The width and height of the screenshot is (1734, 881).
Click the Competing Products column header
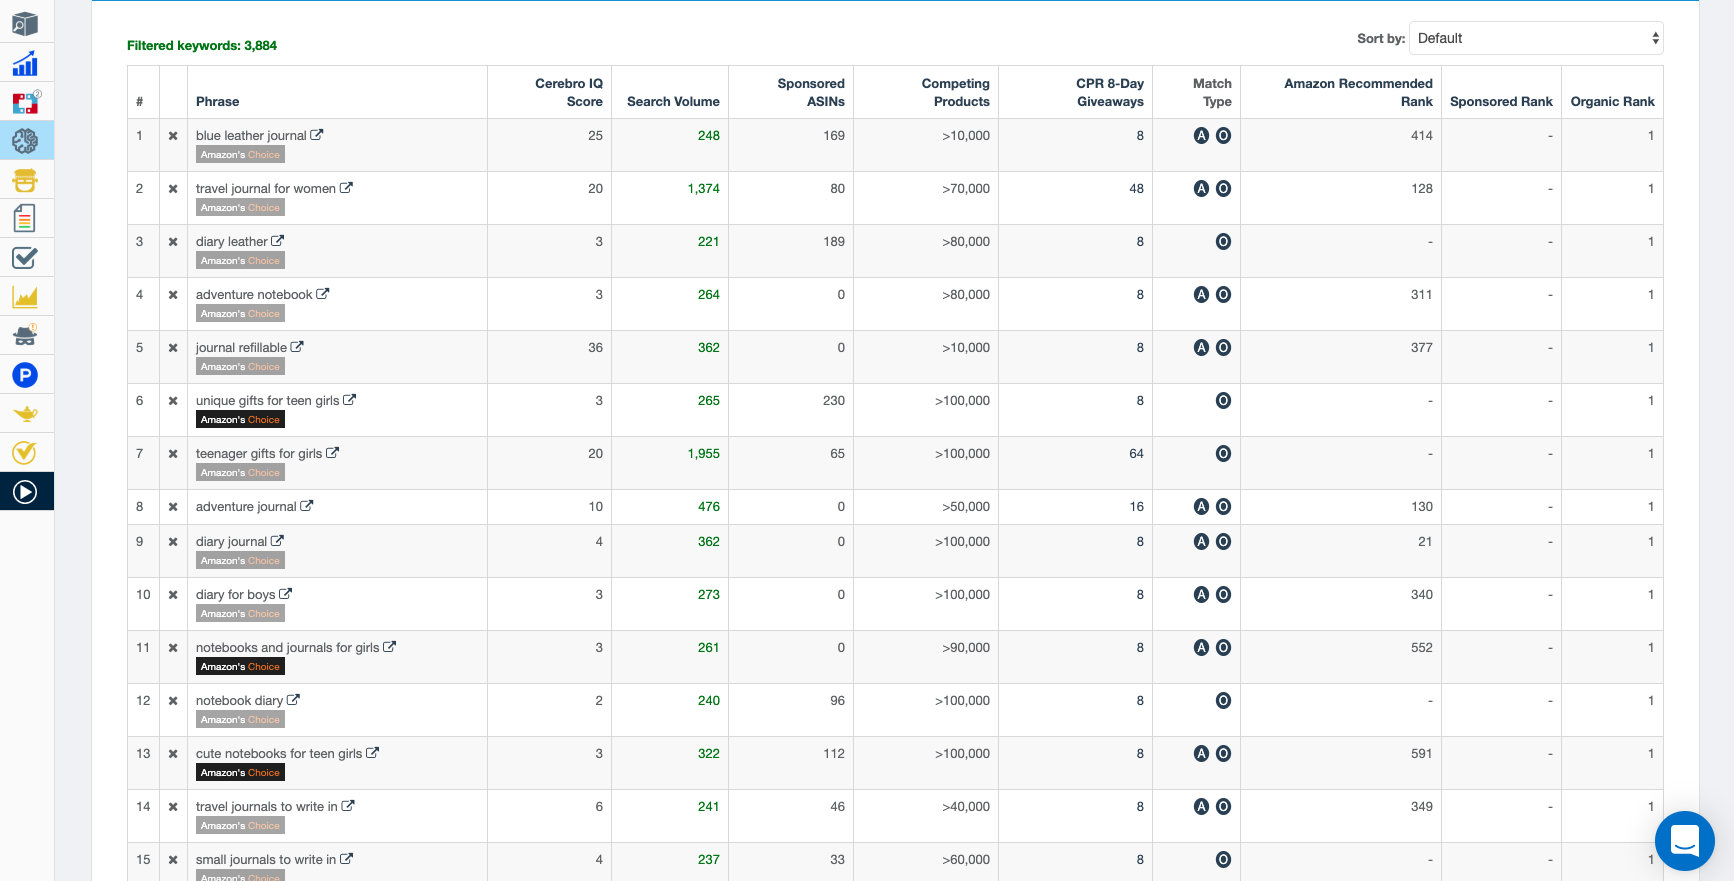point(954,92)
